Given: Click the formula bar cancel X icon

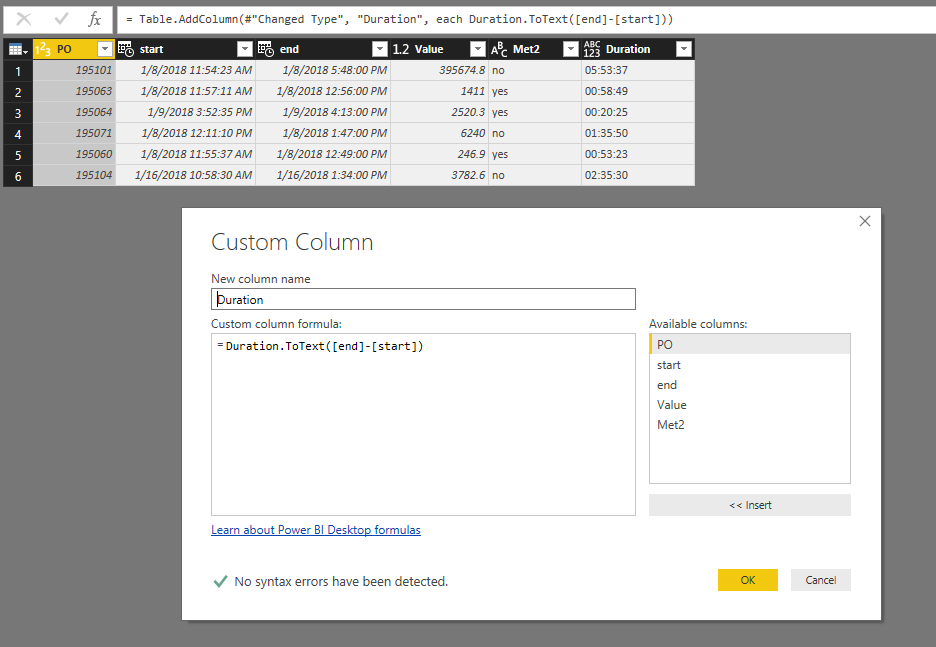Looking at the screenshot, I should click(x=24, y=19).
